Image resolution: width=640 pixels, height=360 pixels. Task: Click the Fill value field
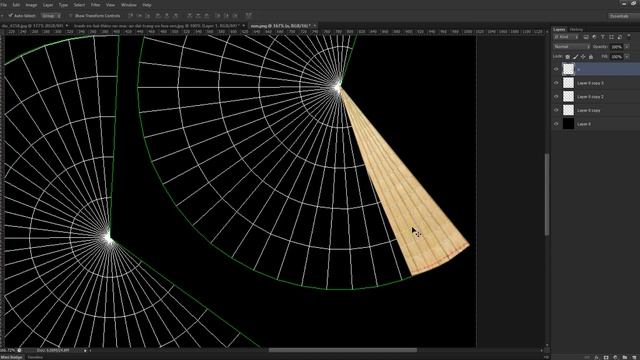[616, 57]
